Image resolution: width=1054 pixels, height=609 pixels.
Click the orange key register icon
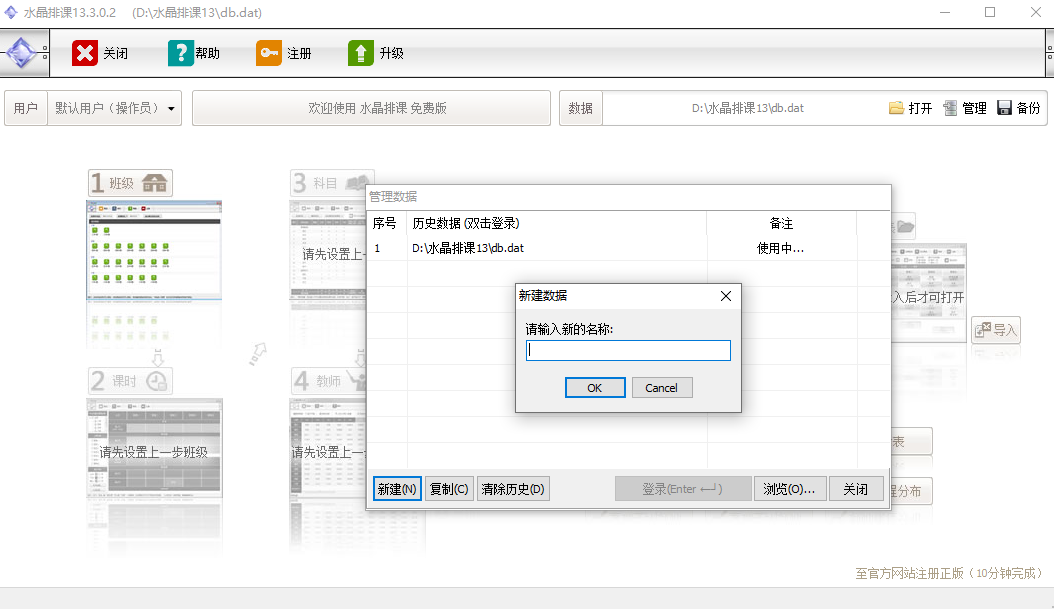pos(269,53)
